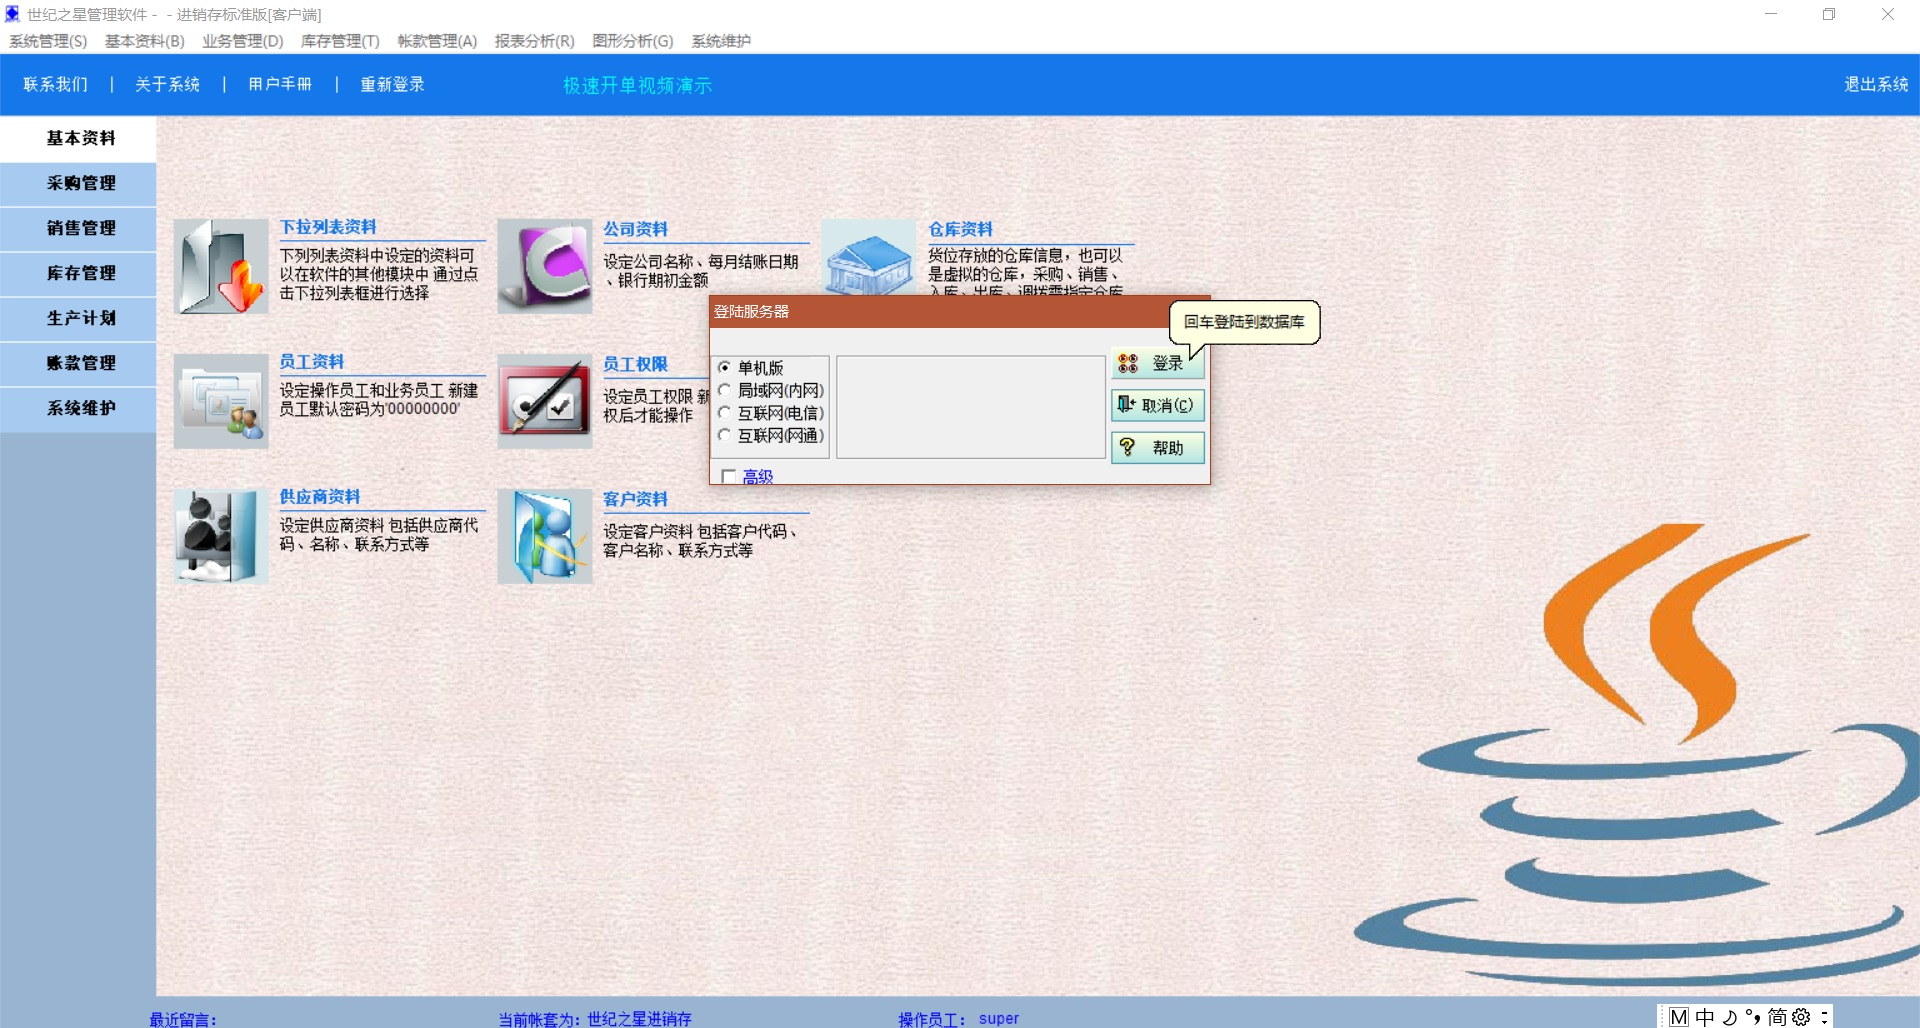Open the IME settings gear
Image resolution: width=1920 pixels, height=1028 pixels.
(x=1801, y=1017)
